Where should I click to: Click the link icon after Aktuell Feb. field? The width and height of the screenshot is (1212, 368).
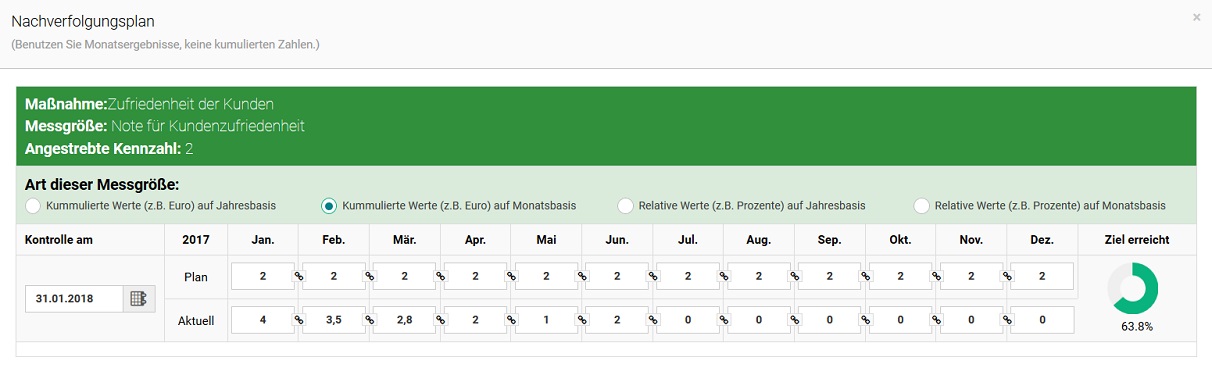369,320
